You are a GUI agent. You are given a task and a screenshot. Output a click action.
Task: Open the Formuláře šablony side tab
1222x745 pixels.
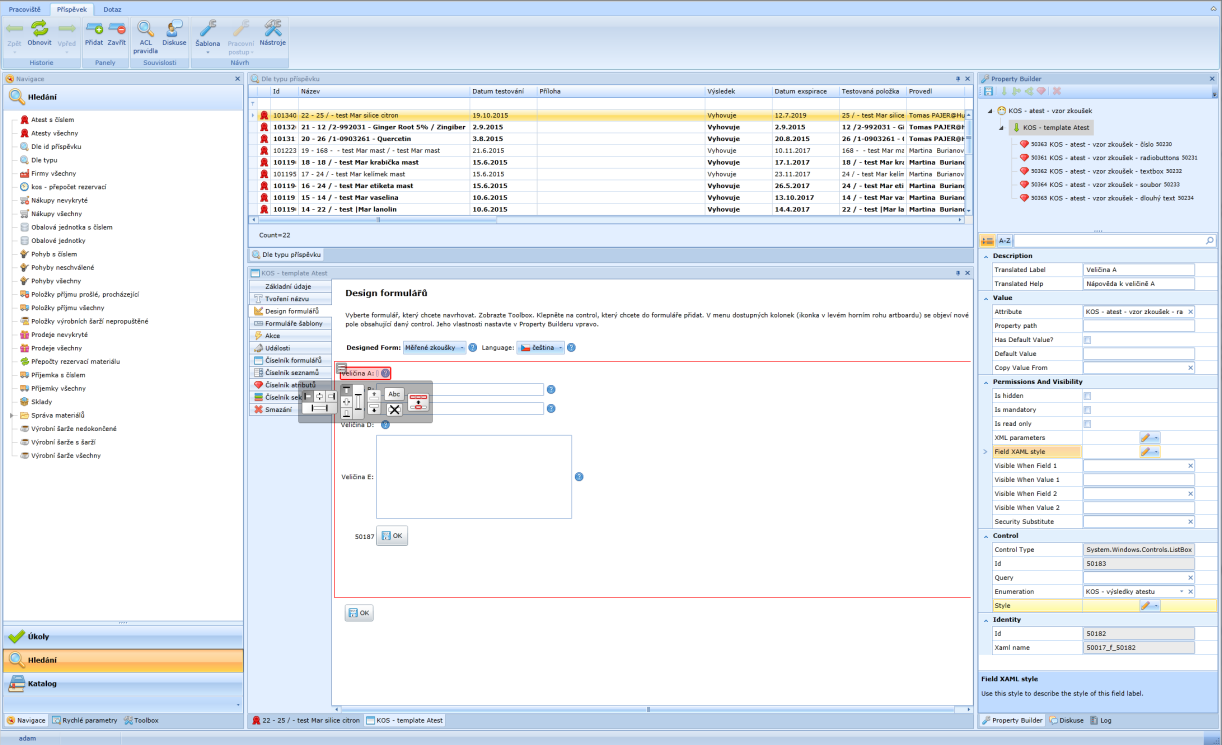[x=293, y=324]
